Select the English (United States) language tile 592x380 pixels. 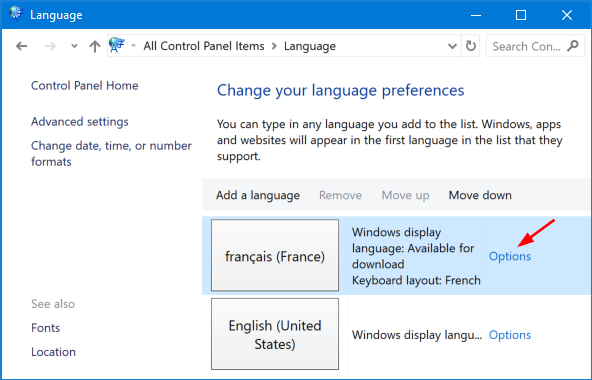pyautogui.click(x=275, y=334)
